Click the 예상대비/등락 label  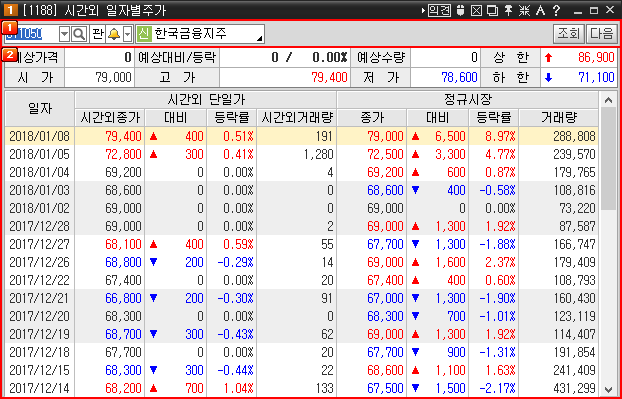pos(177,58)
